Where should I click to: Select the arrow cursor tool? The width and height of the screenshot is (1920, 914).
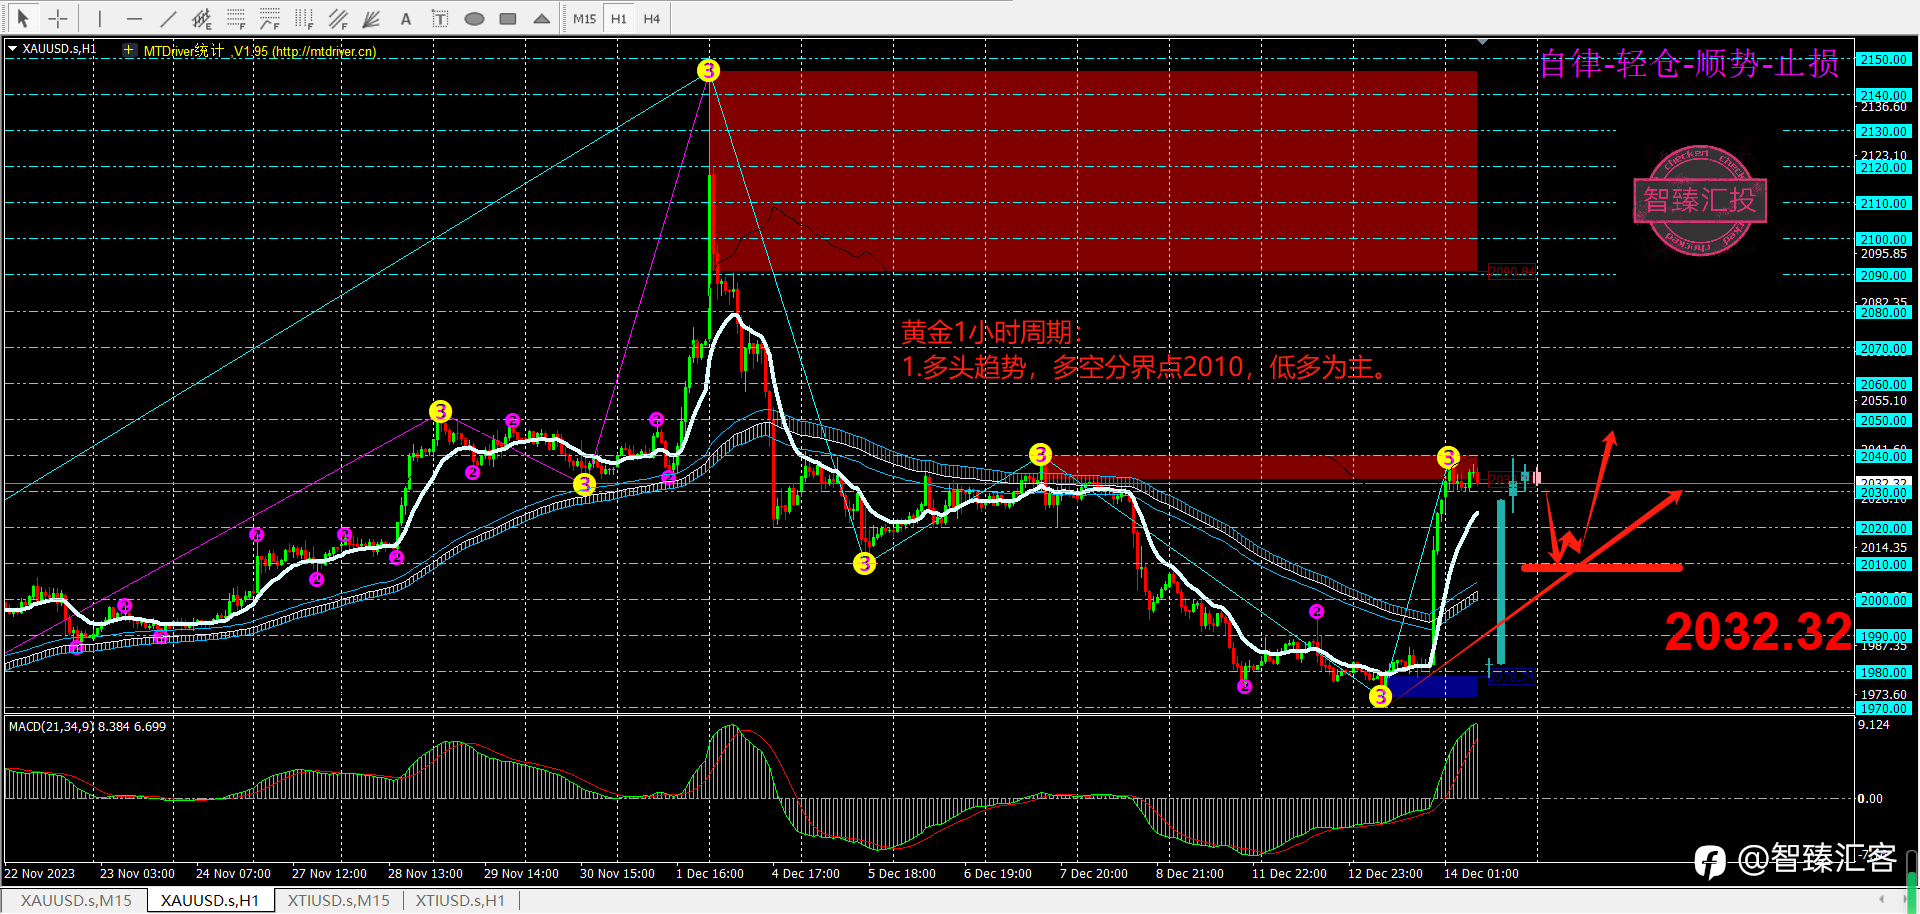click(x=23, y=18)
